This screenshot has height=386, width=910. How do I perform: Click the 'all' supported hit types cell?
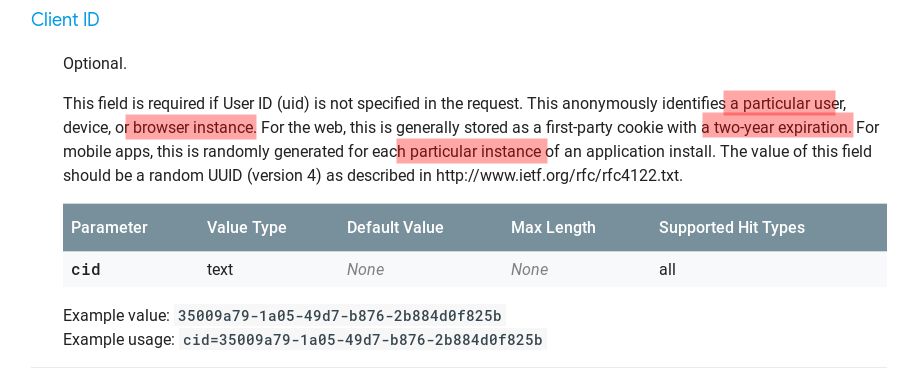667,269
